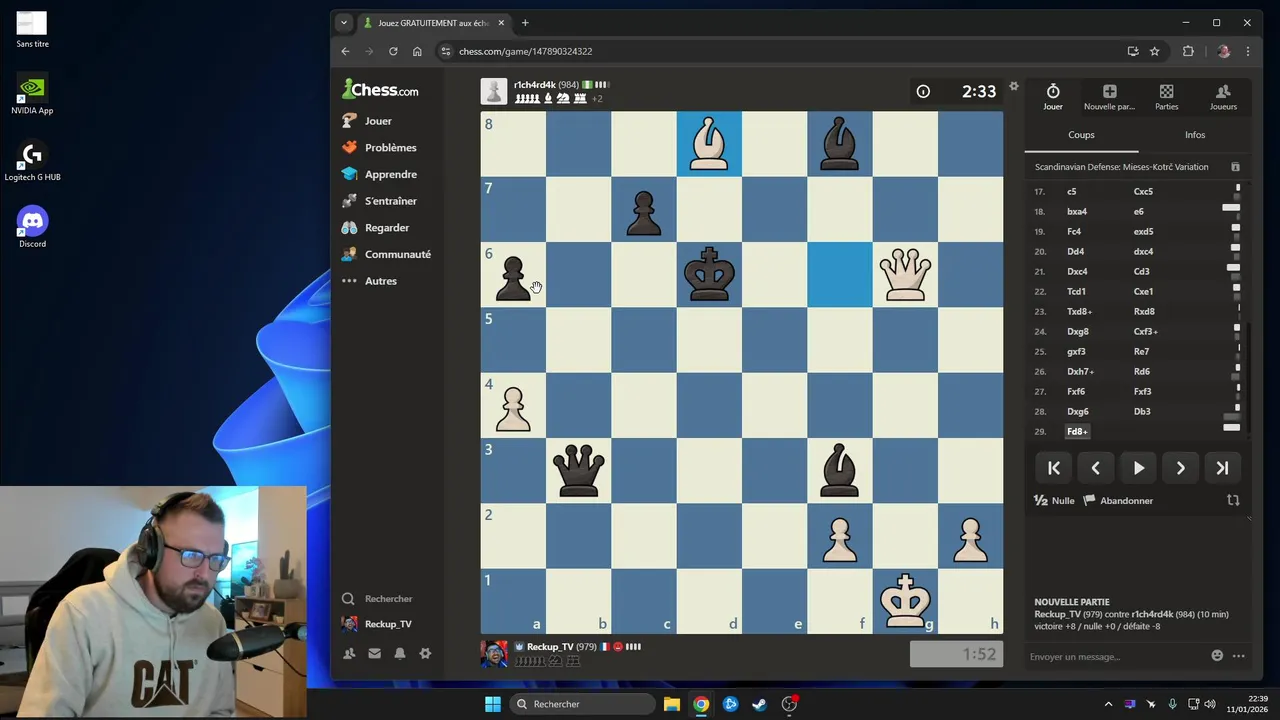Viewport: 1280px width, 720px height.
Task: Go back in the browser
Action: (345, 51)
